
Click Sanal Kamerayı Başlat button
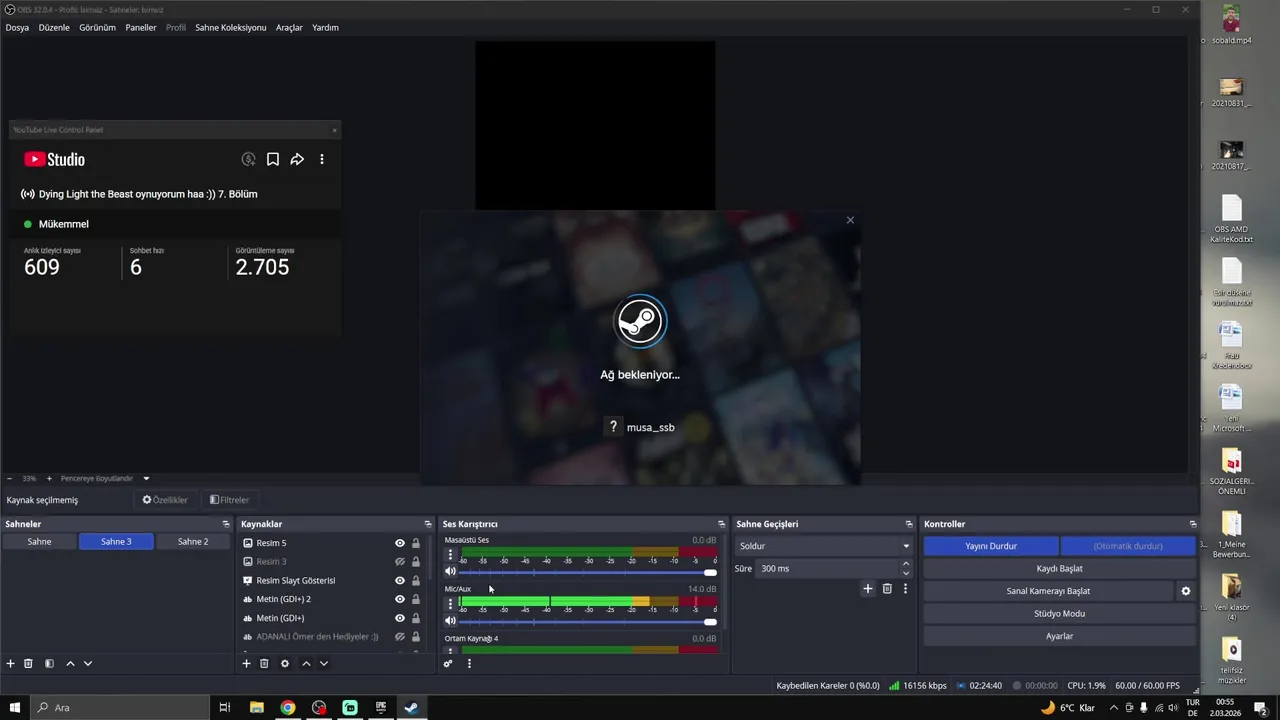point(1048,591)
